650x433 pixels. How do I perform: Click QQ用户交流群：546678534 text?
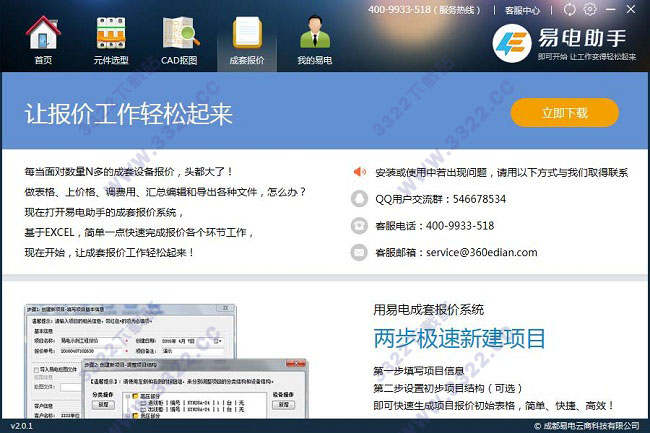pos(440,199)
